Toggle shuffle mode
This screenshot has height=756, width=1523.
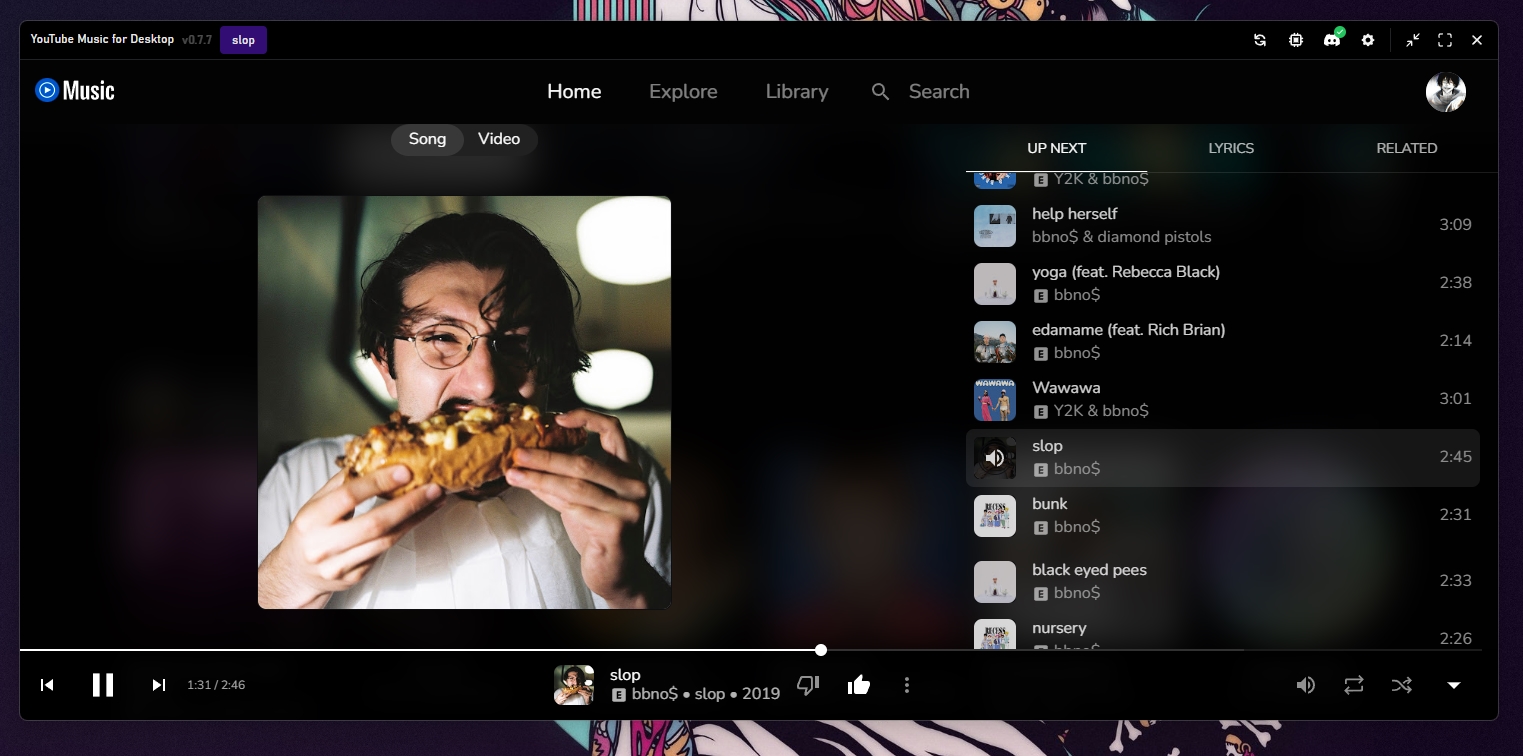pyautogui.click(x=1402, y=685)
